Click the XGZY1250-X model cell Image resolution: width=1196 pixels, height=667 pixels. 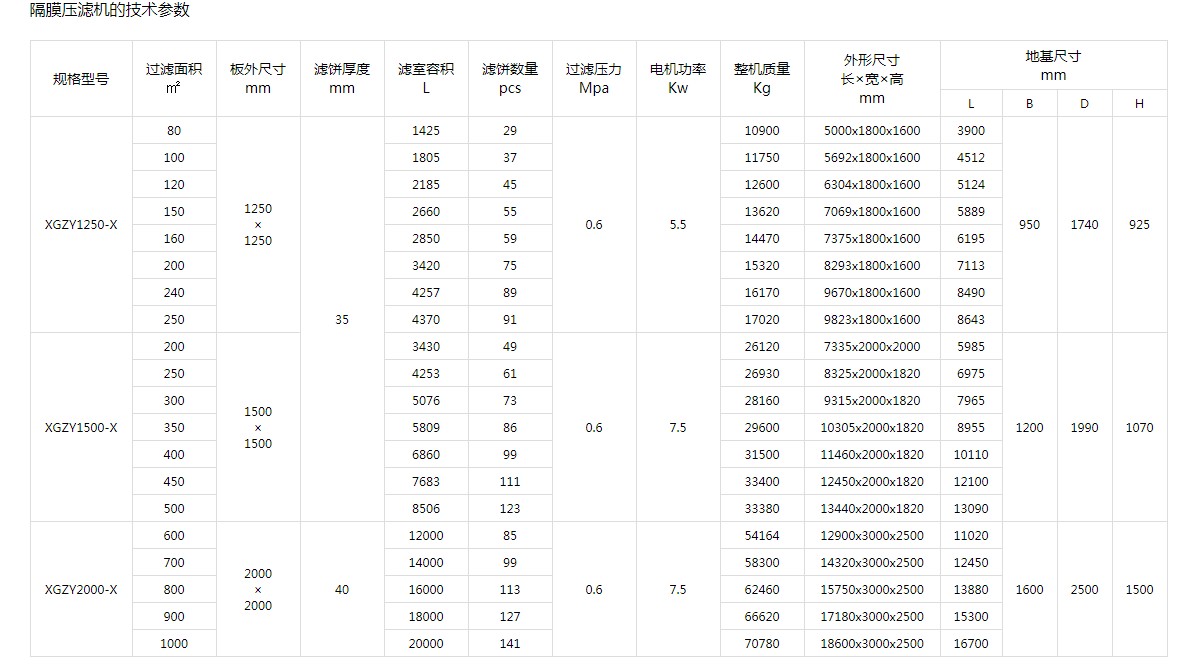81,225
